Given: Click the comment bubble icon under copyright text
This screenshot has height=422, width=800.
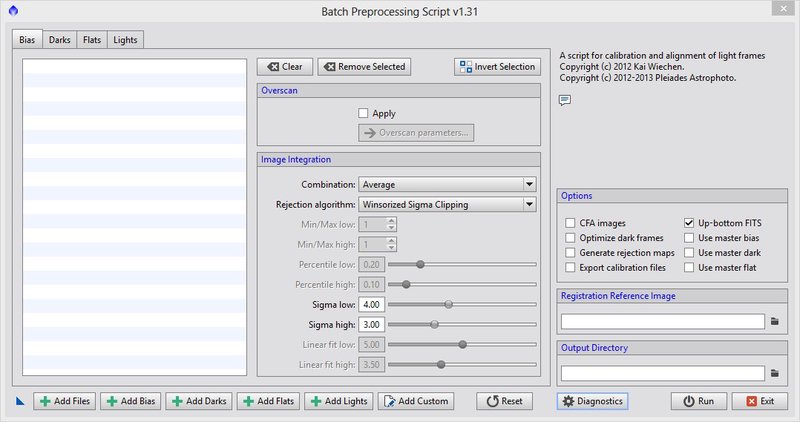Looking at the screenshot, I should point(564,100).
